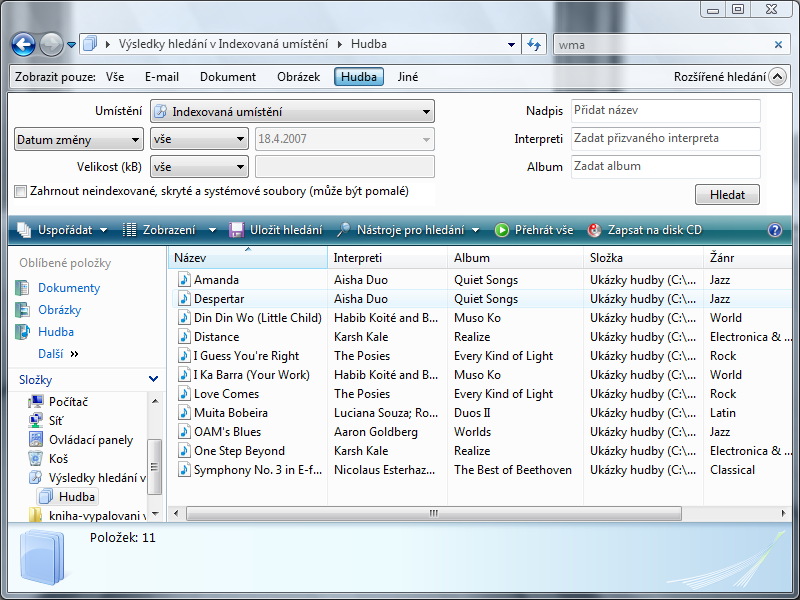Click the Interpreti artist input field
The image size is (800, 600).
pyautogui.click(x=665, y=139)
